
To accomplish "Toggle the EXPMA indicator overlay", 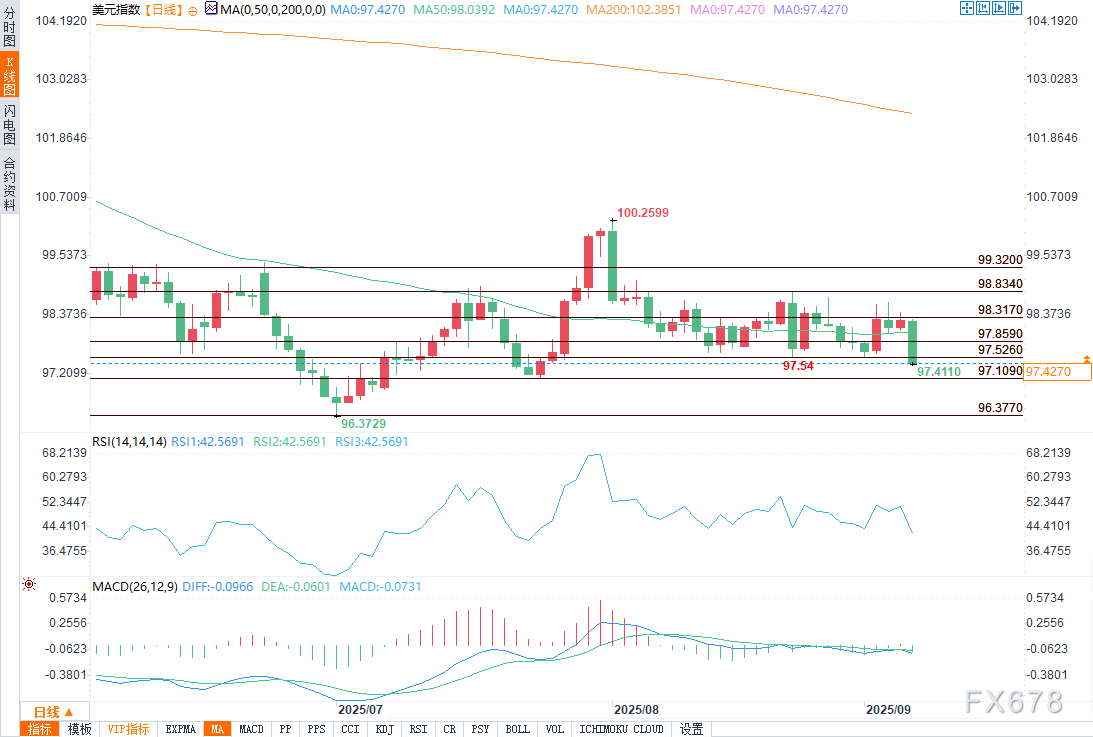I will pos(180,729).
